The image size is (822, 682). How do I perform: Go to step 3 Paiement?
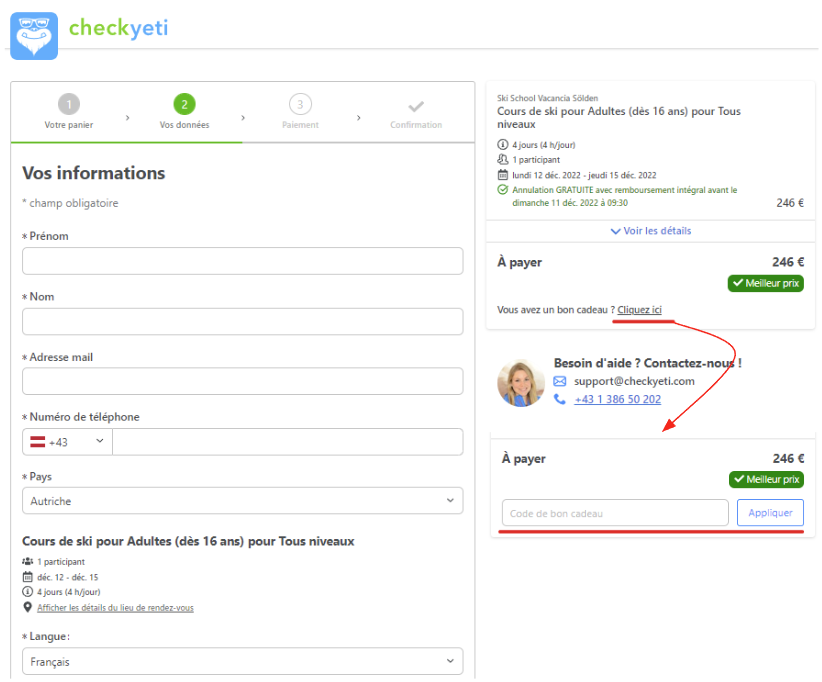[x=300, y=111]
